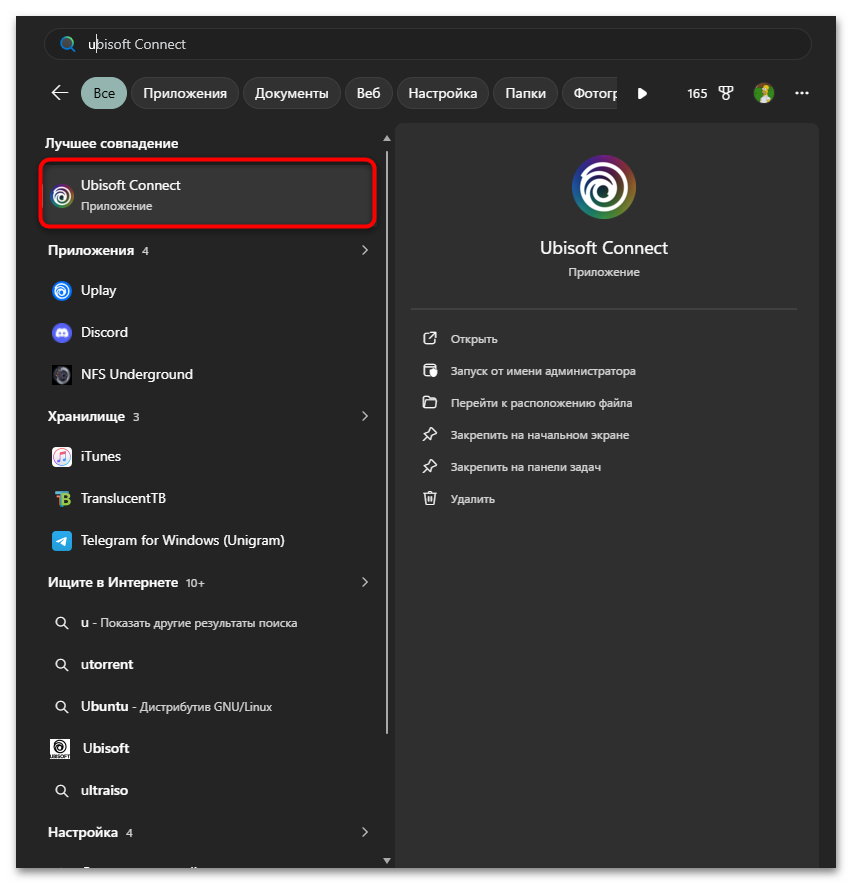Click the large Ubisoft Connect logo in preview pane
This screenshot has width=852, height=884.
tap(603, 187)
